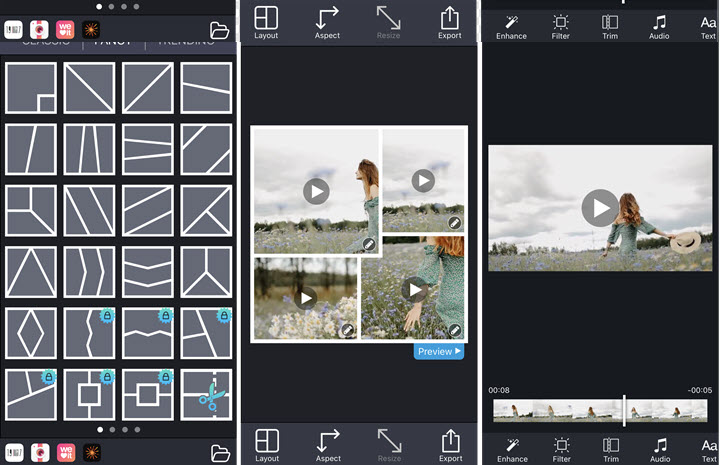Select Resize in the bottom collage toolbar
The height and width of the screenshot is (465, 720).
pyautogui.click(x=389, y=444)
